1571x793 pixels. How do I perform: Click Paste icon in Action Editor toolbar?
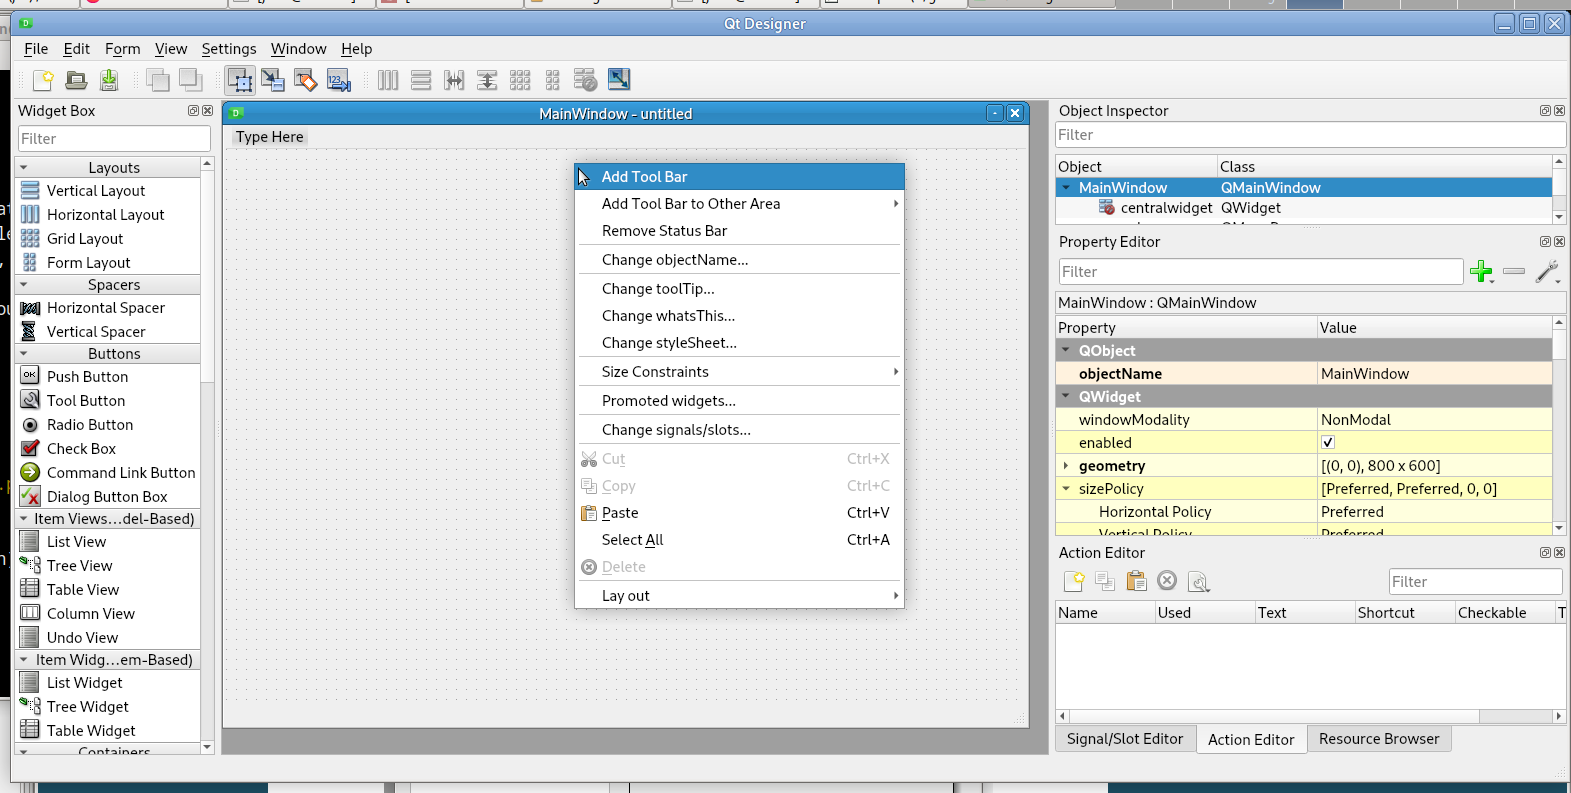click(1136, 581)
